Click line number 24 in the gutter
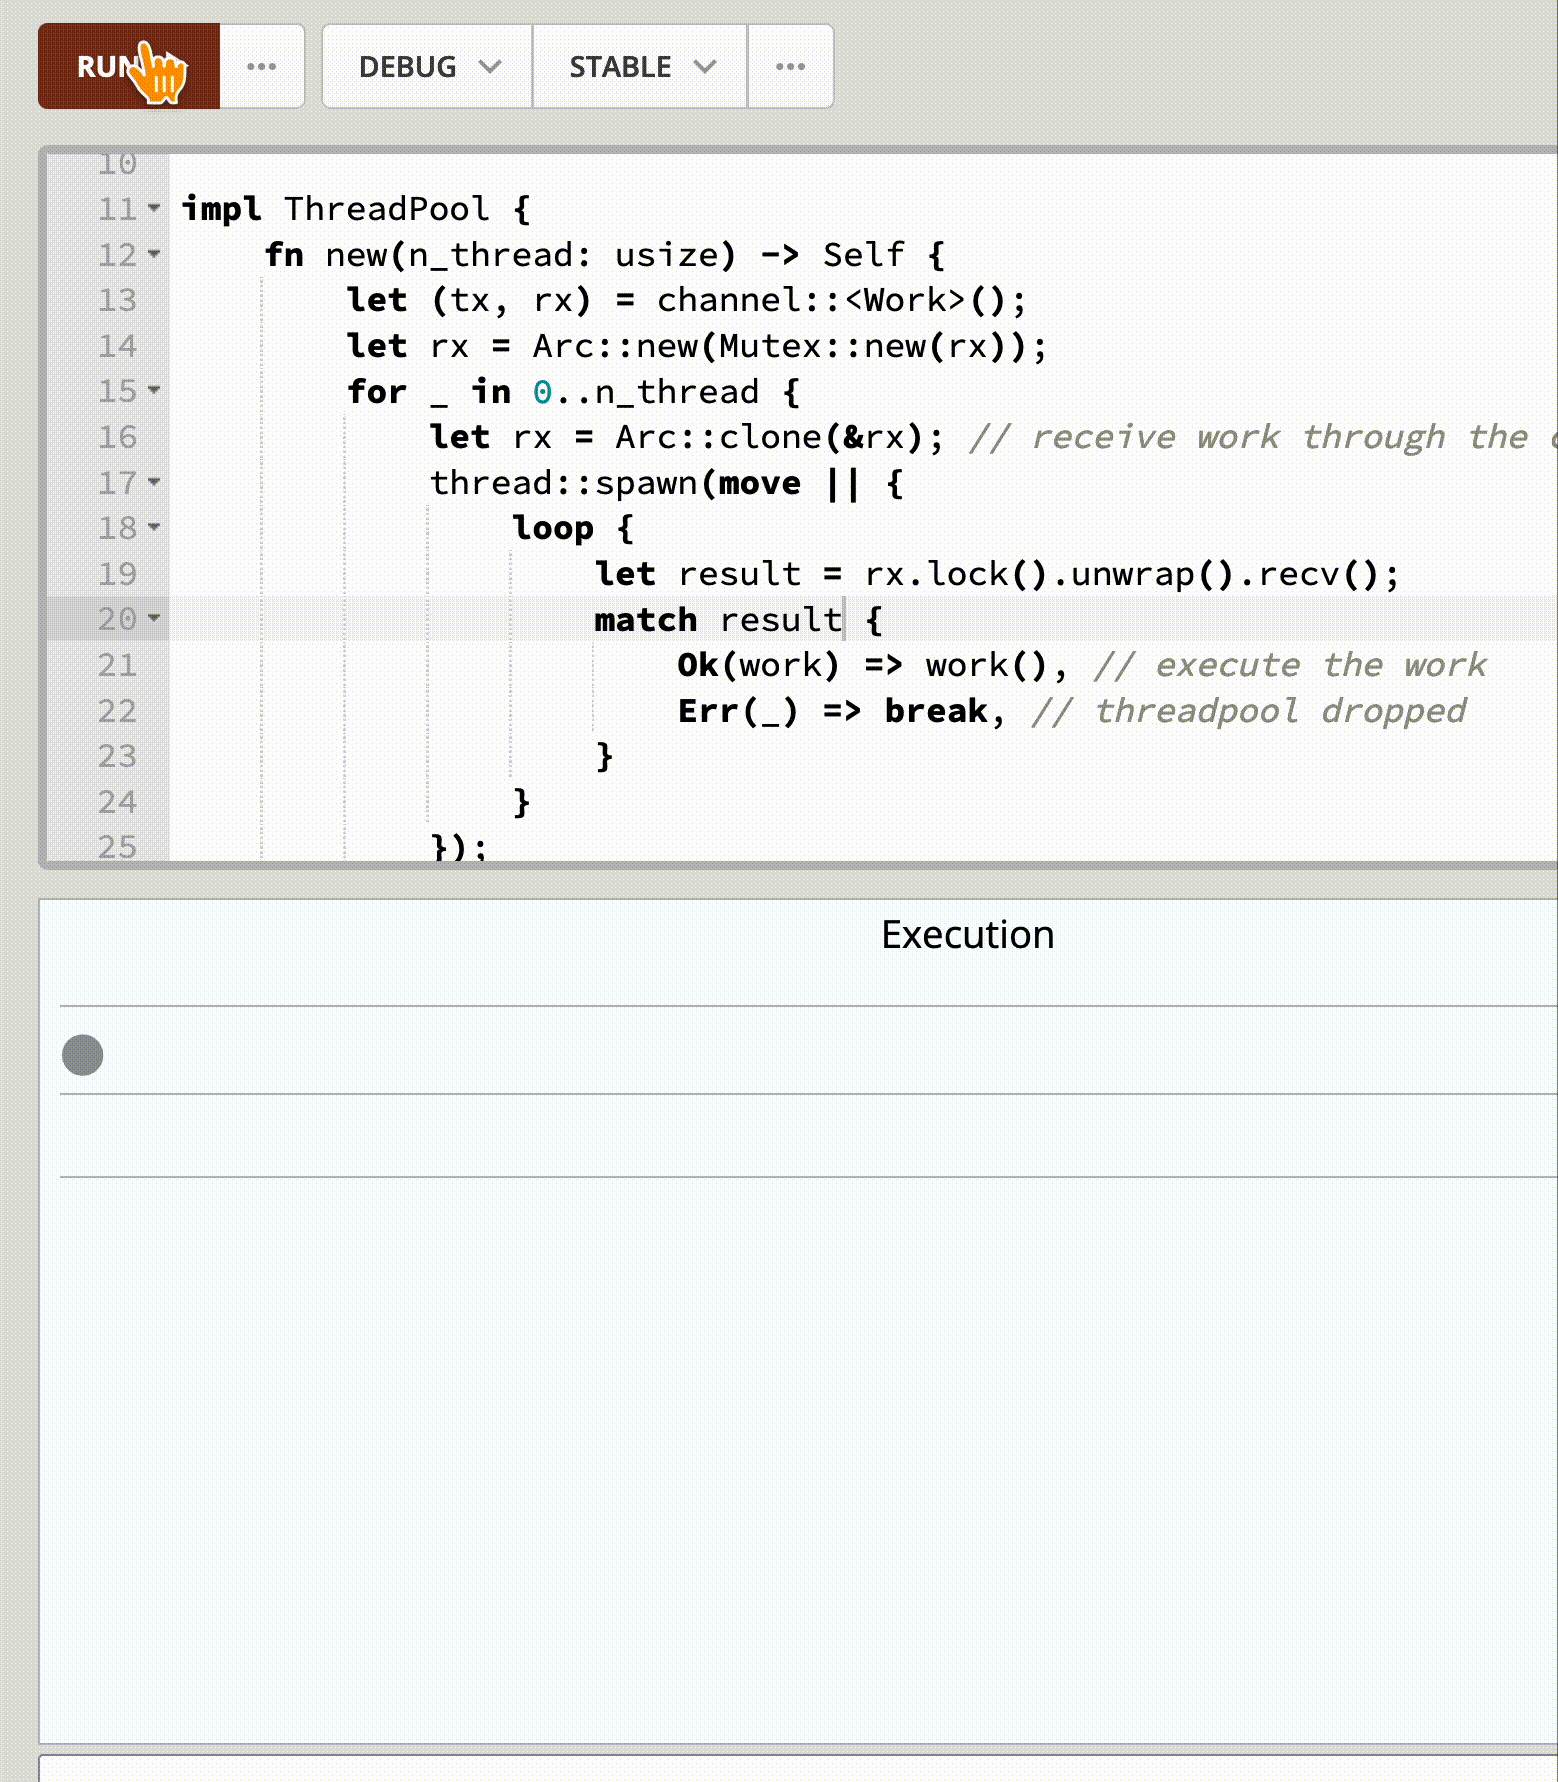Screen dimensions: 1558x1782 coord(117,802)
